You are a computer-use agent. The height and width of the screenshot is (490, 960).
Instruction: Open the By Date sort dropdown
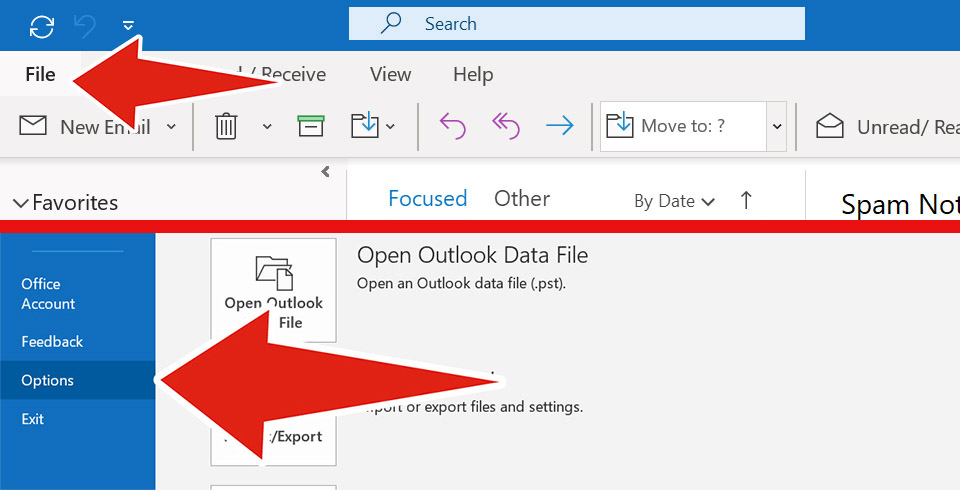[x=674, y=201]
